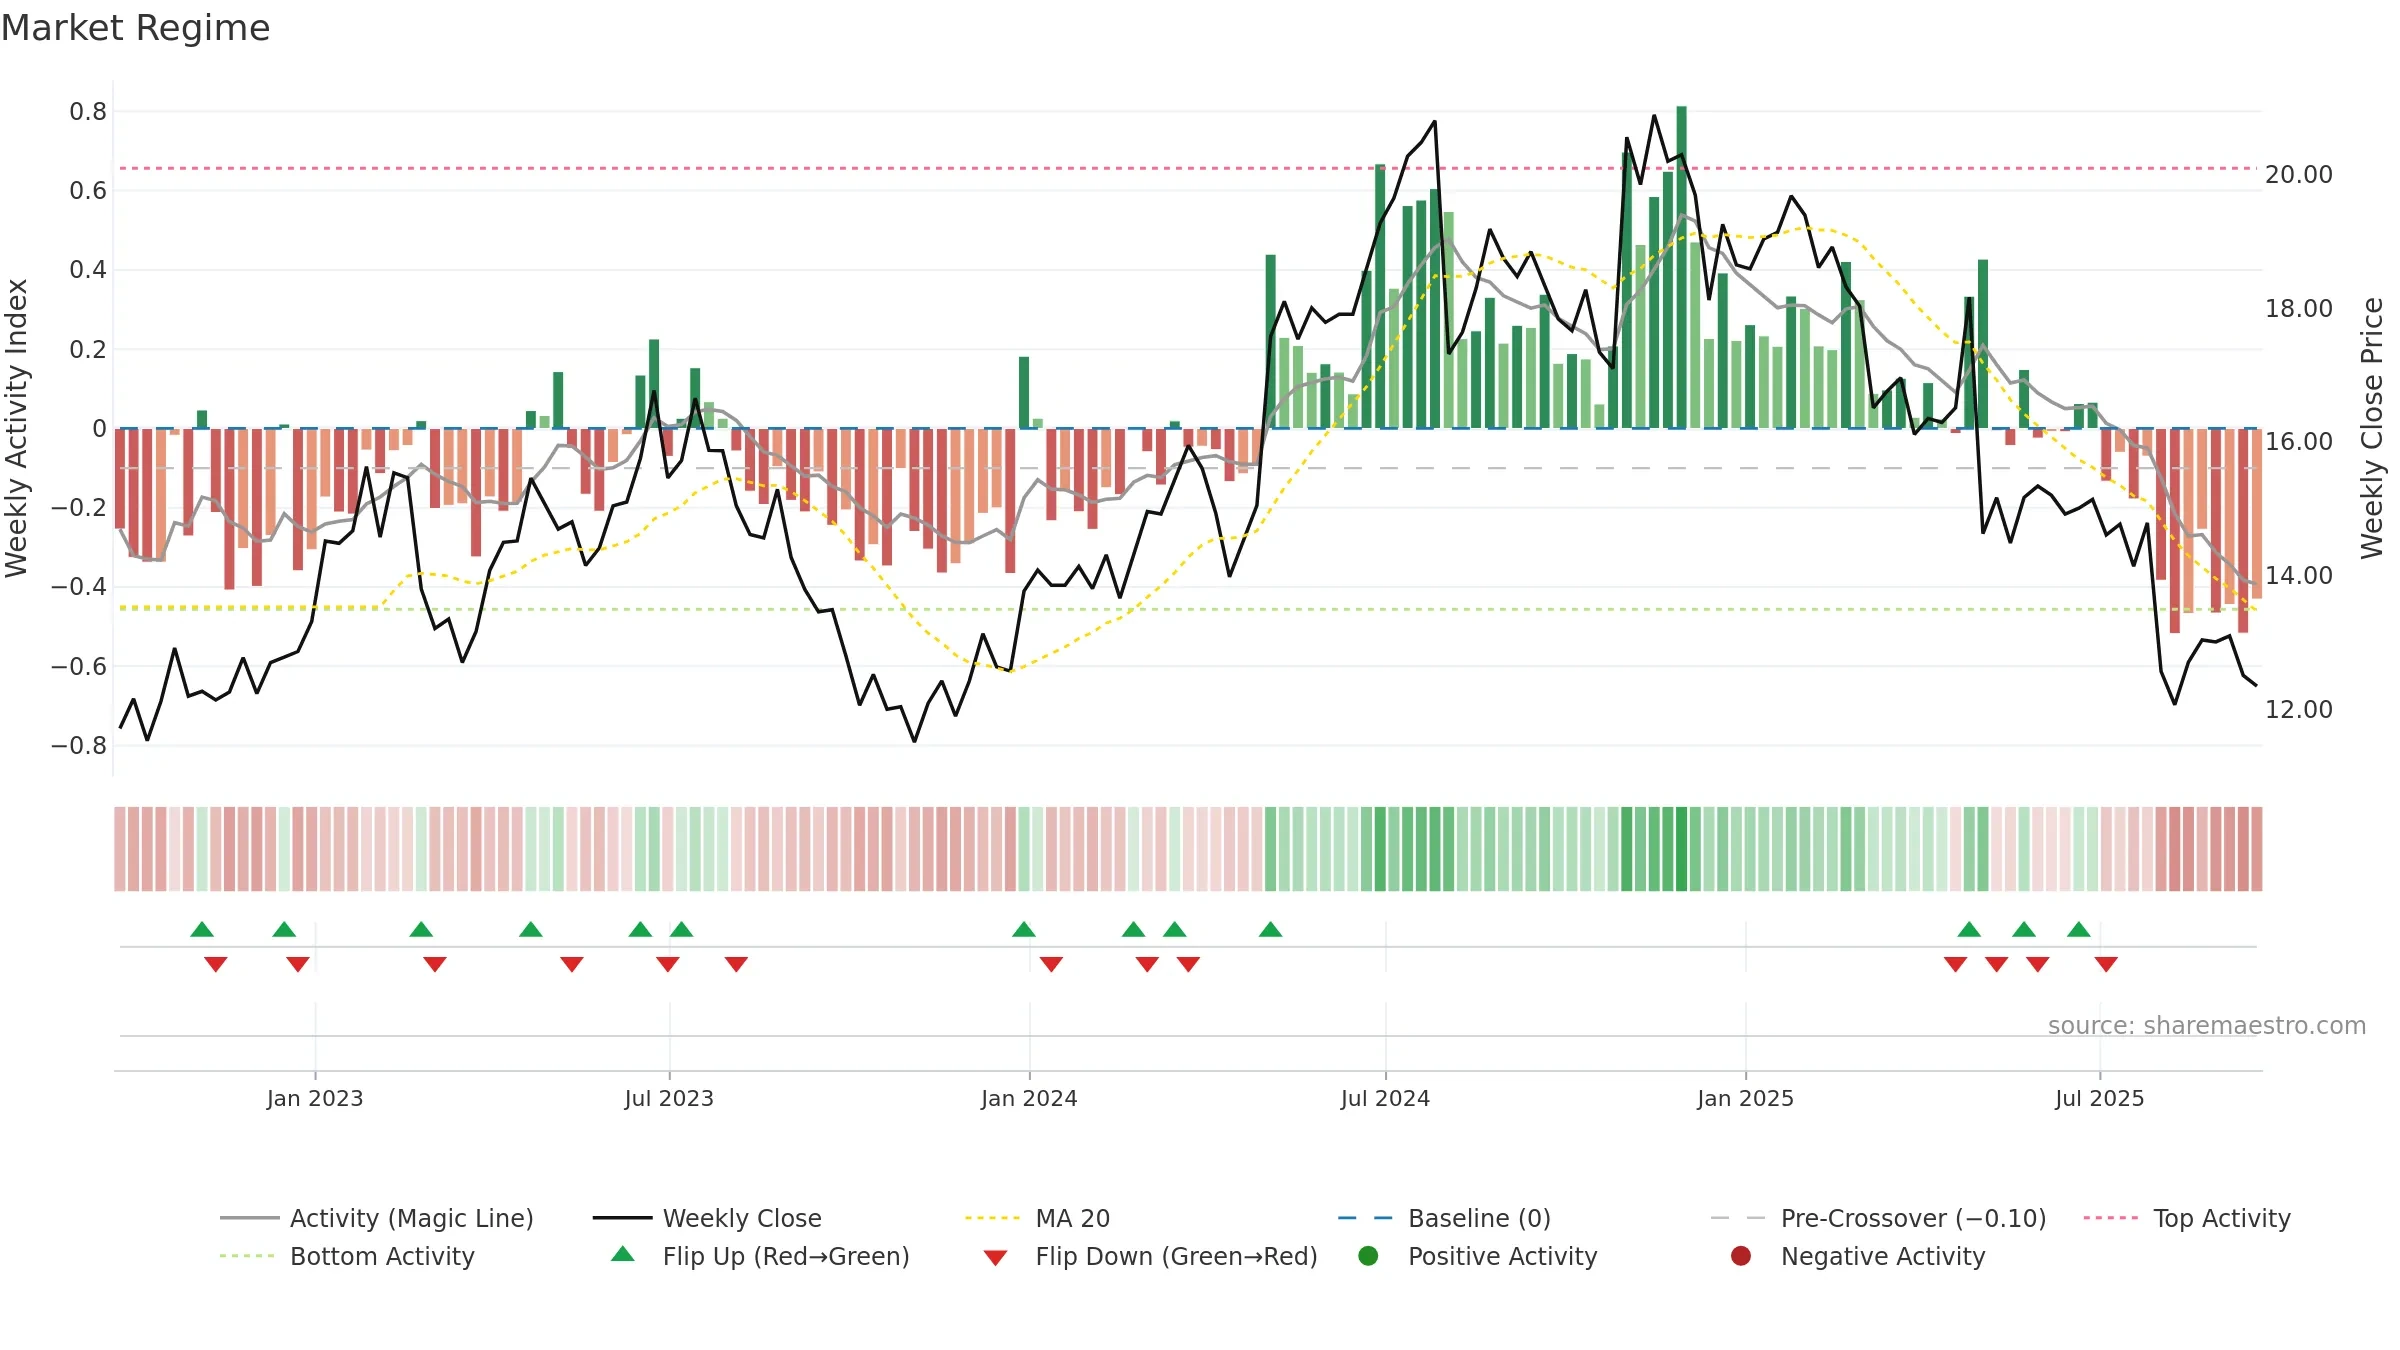Image resolution: width=2400 pixels, height=1350 pixels.
Task: Click the Weekly Activity Index axis title
Action: point(17,428)
